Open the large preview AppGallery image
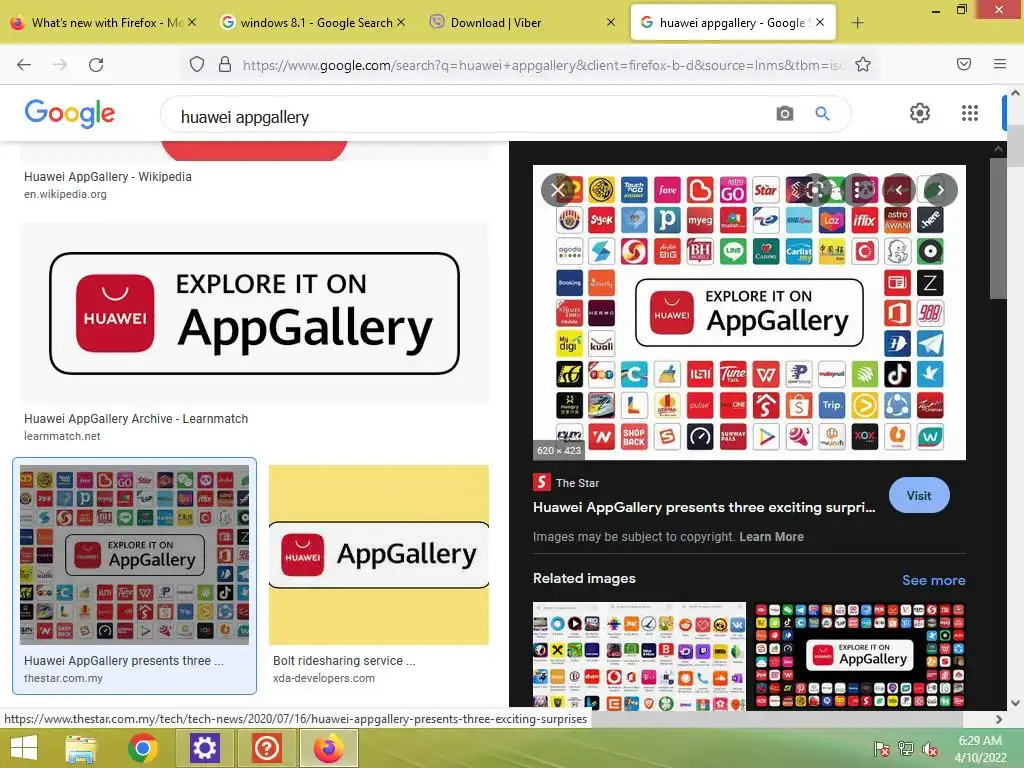Viewport: 1024px width, 768px height. tap(749, 312)
